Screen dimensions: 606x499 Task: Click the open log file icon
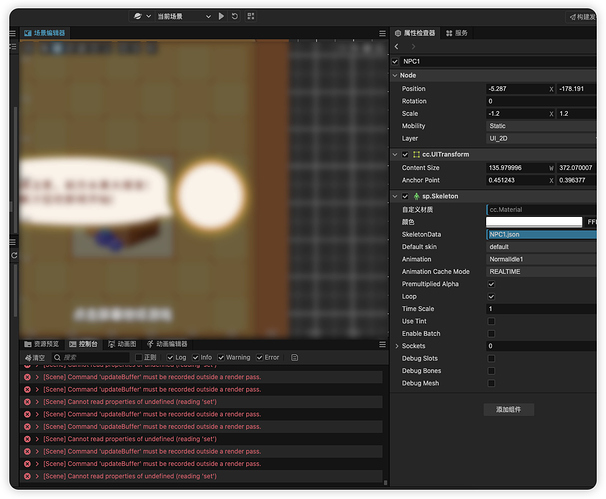pyautogui.click(x=294, y=358)
